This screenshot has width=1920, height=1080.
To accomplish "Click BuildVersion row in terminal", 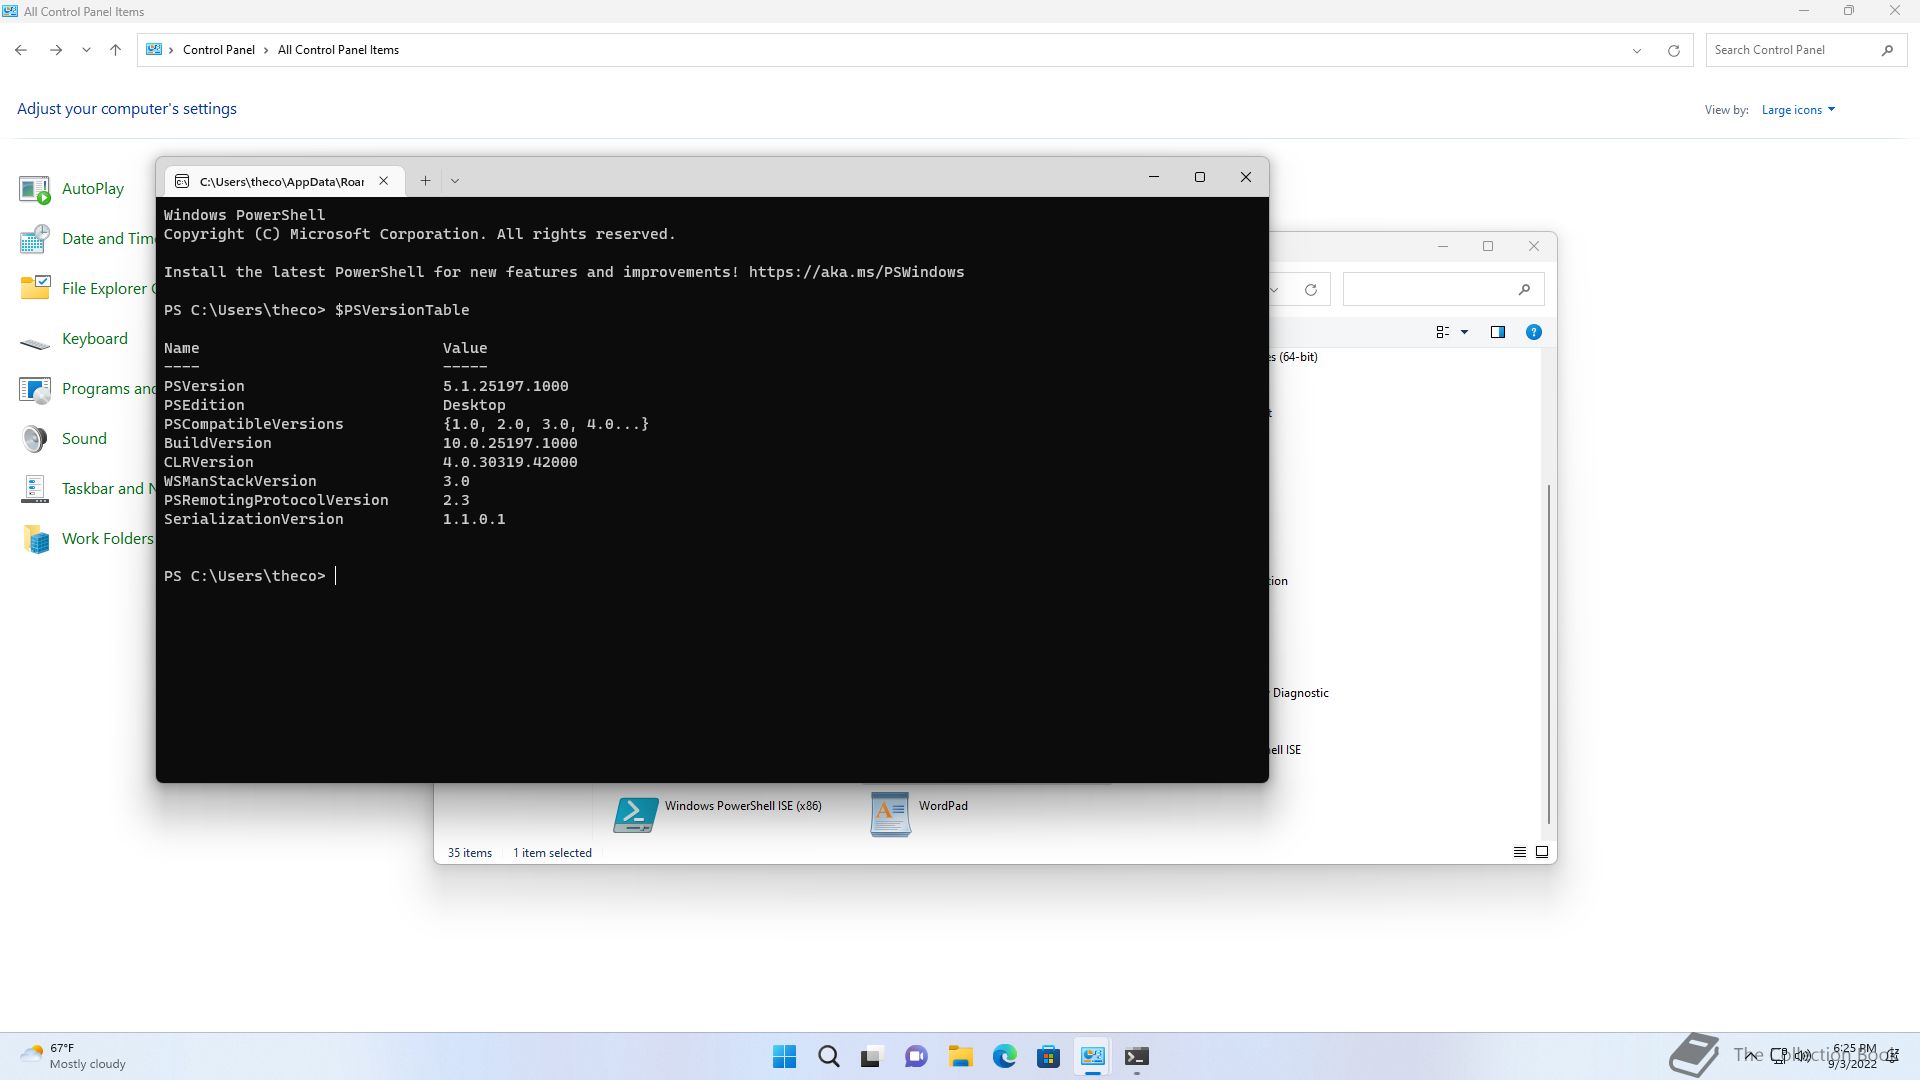I will (x=370, y=443).
